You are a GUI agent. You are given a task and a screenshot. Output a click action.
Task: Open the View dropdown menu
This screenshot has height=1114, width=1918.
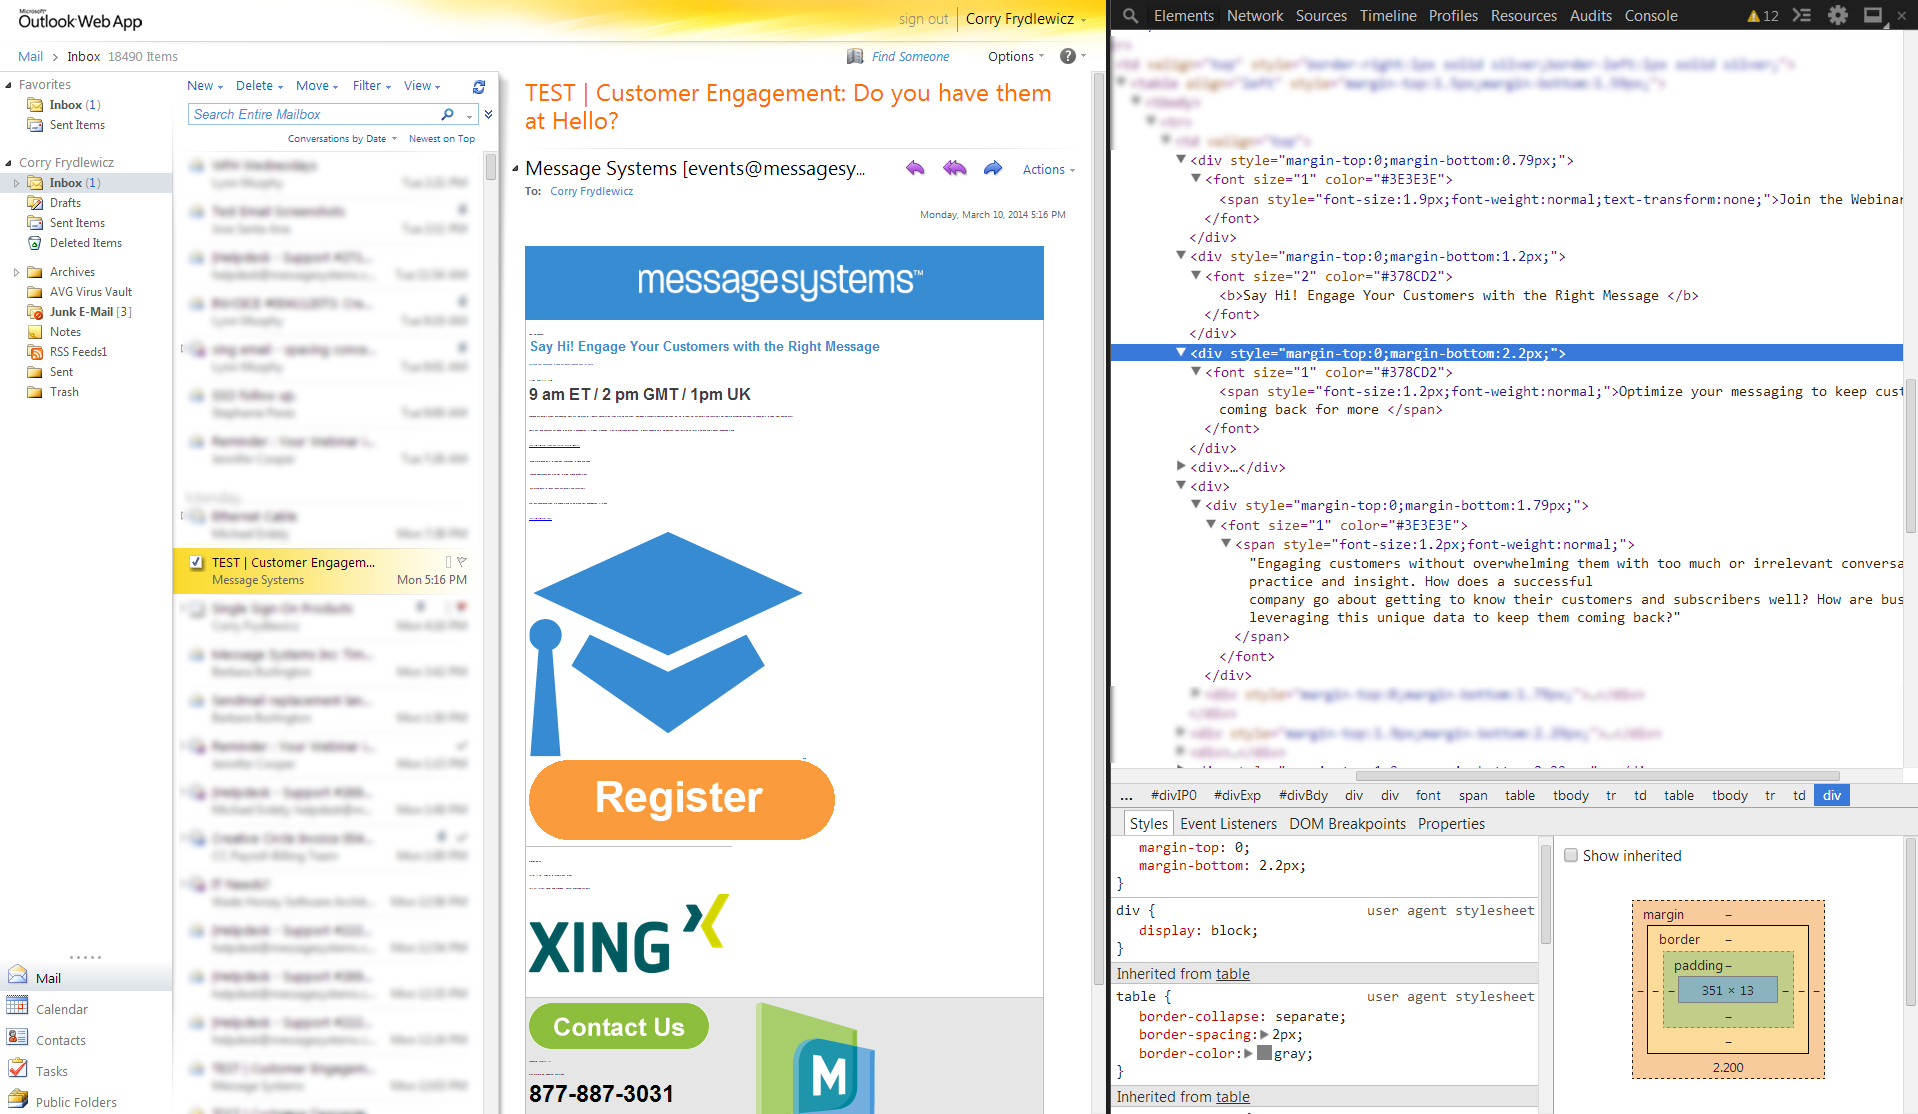(422, 86)
